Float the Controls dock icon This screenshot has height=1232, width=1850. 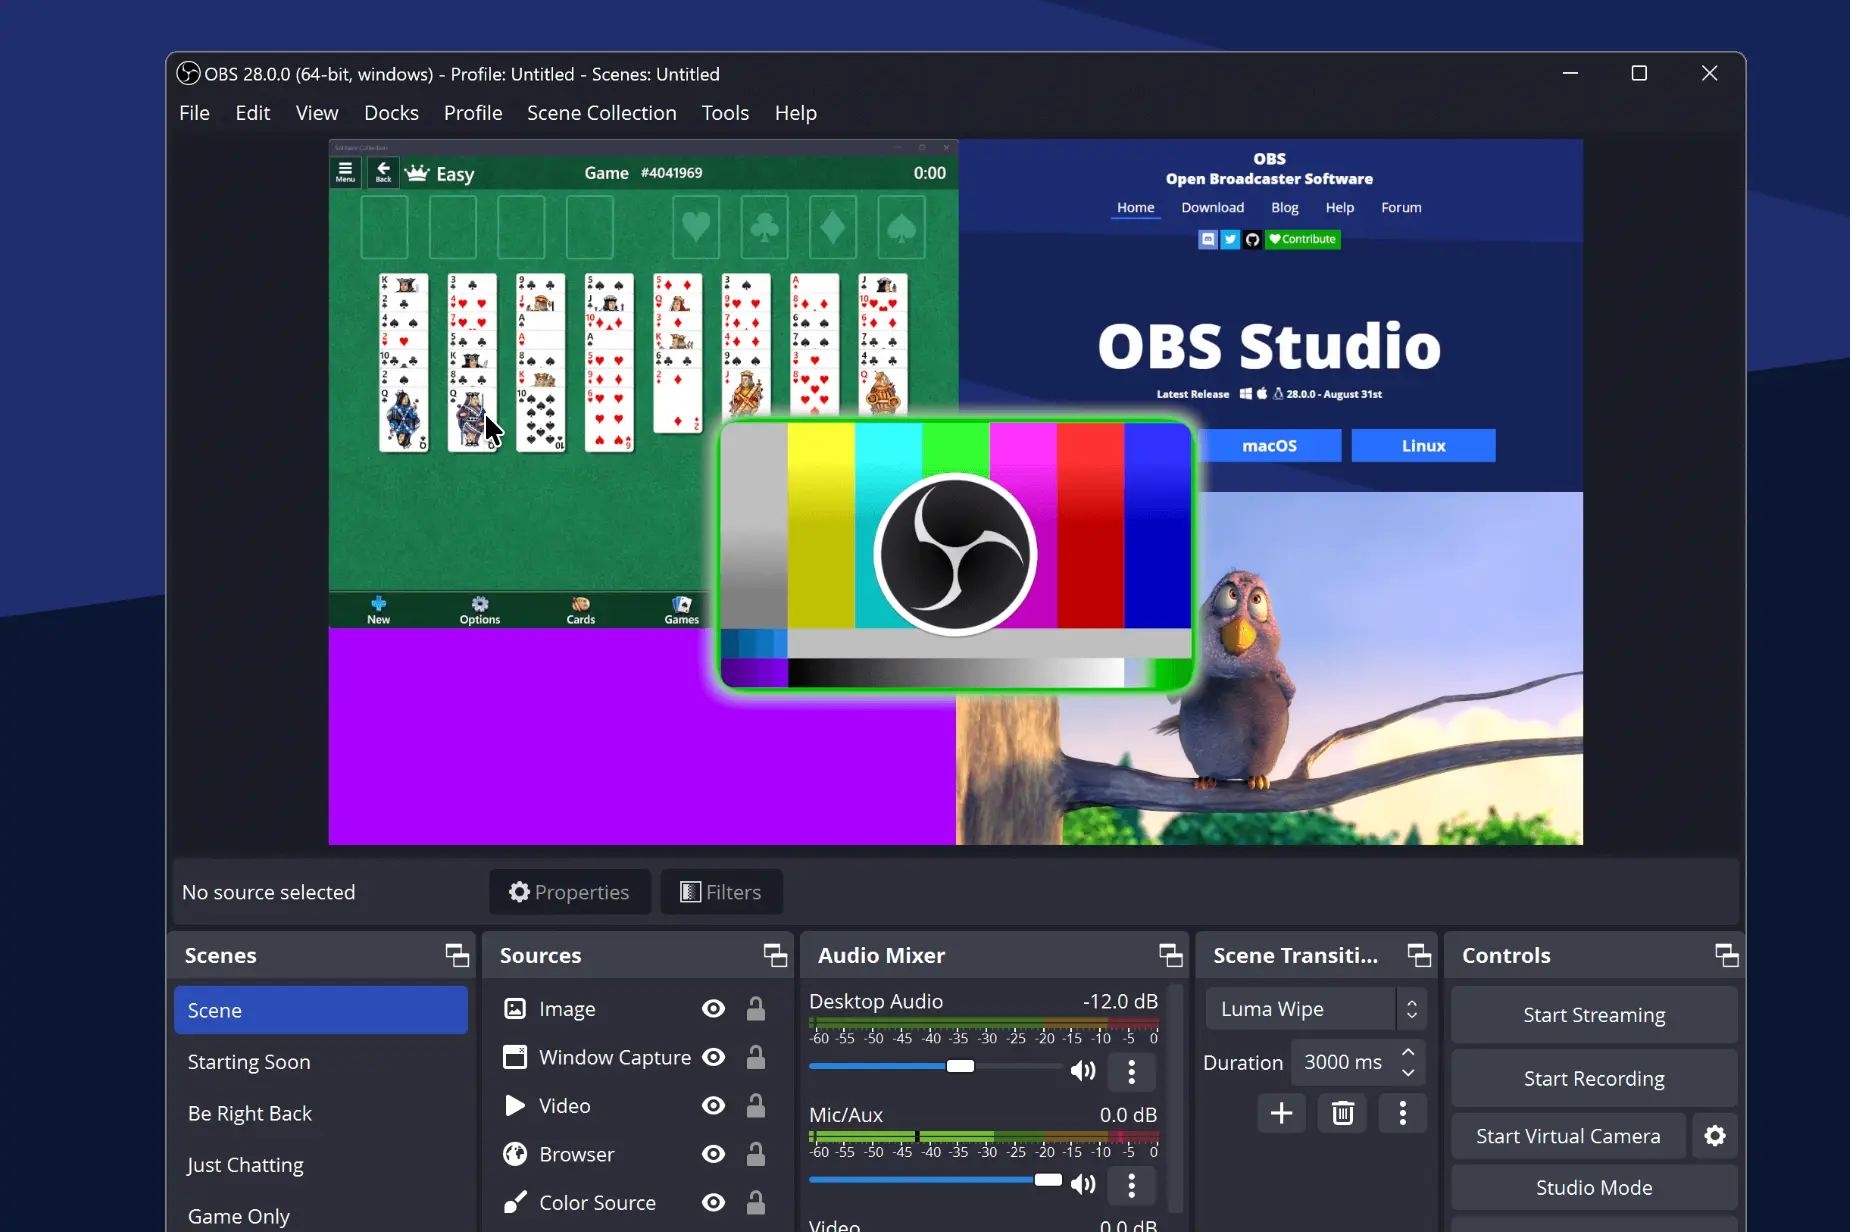[x=1727, y=955]
